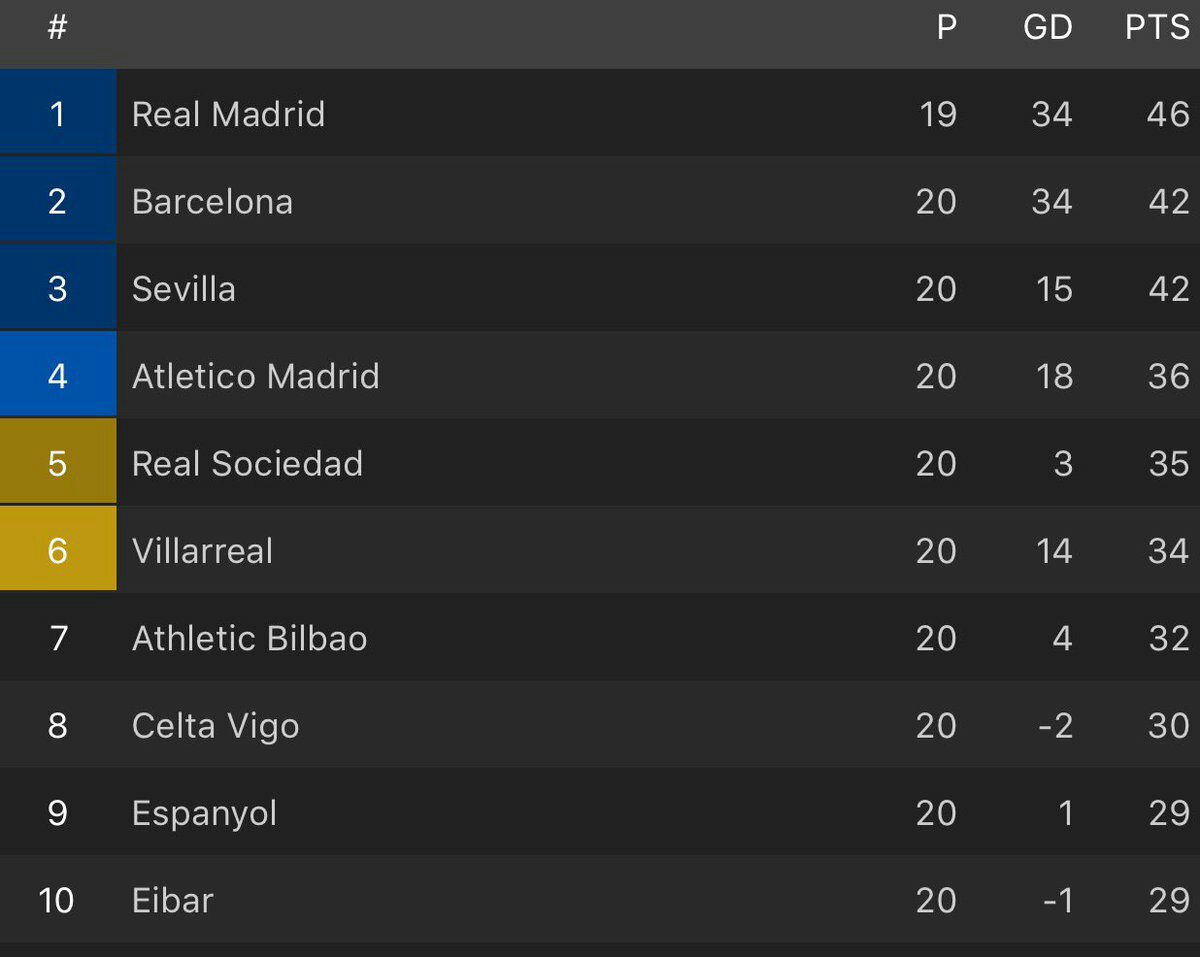The height and width of the screenshot is (957, 1200).
Task: Open Sevilla team details
Action: pos(184,289)
